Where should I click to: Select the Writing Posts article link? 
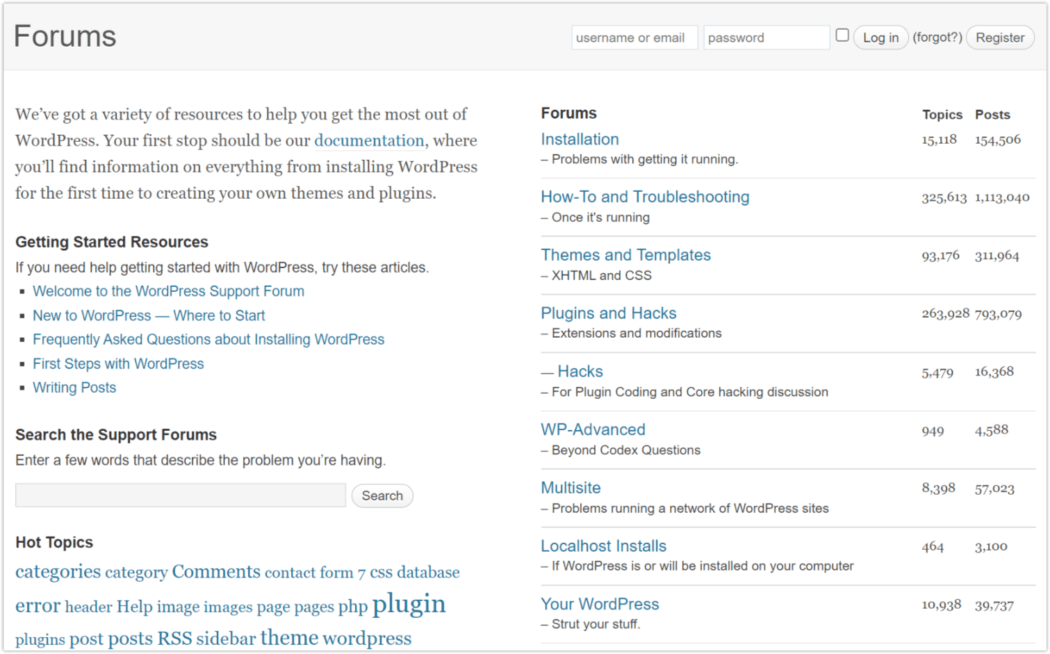(x=74, y=387)
